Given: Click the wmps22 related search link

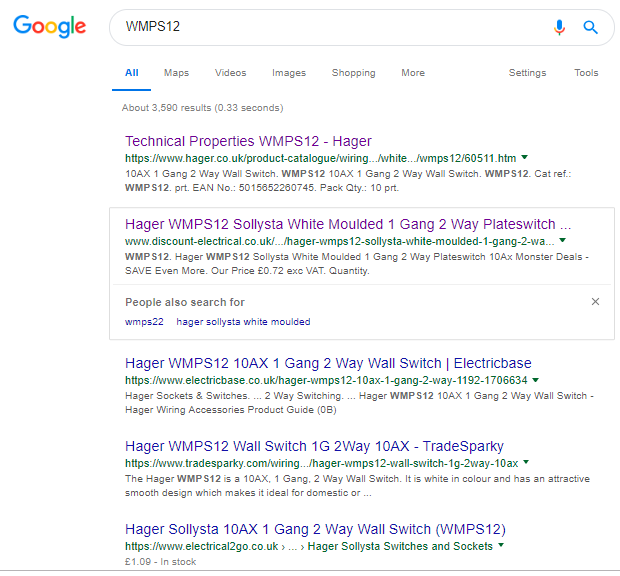Looking at the screenshot, I should [x=144, y=322].
